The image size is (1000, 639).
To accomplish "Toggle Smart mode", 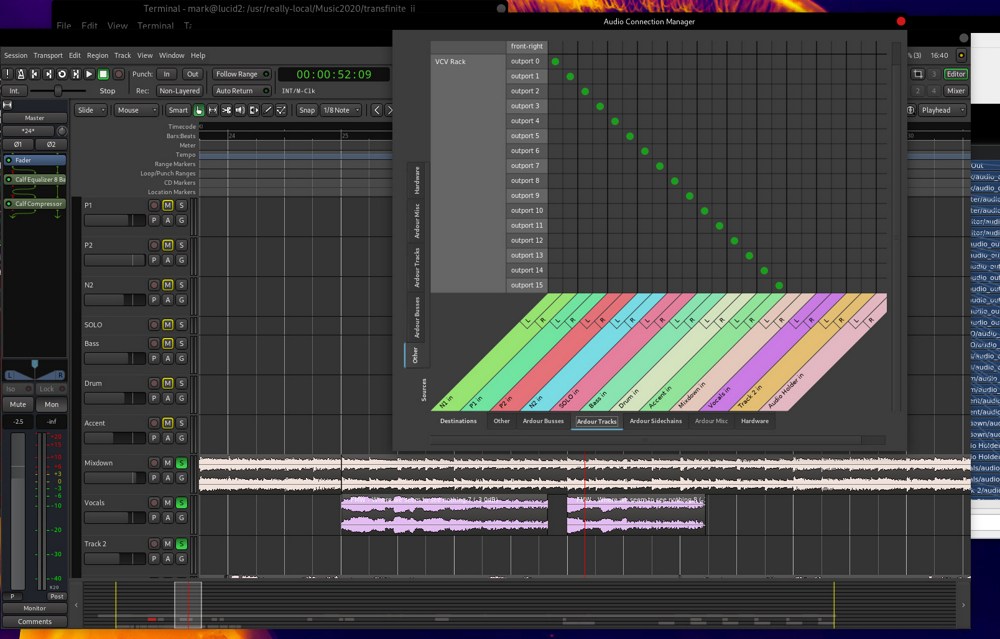I will (178, 110).
